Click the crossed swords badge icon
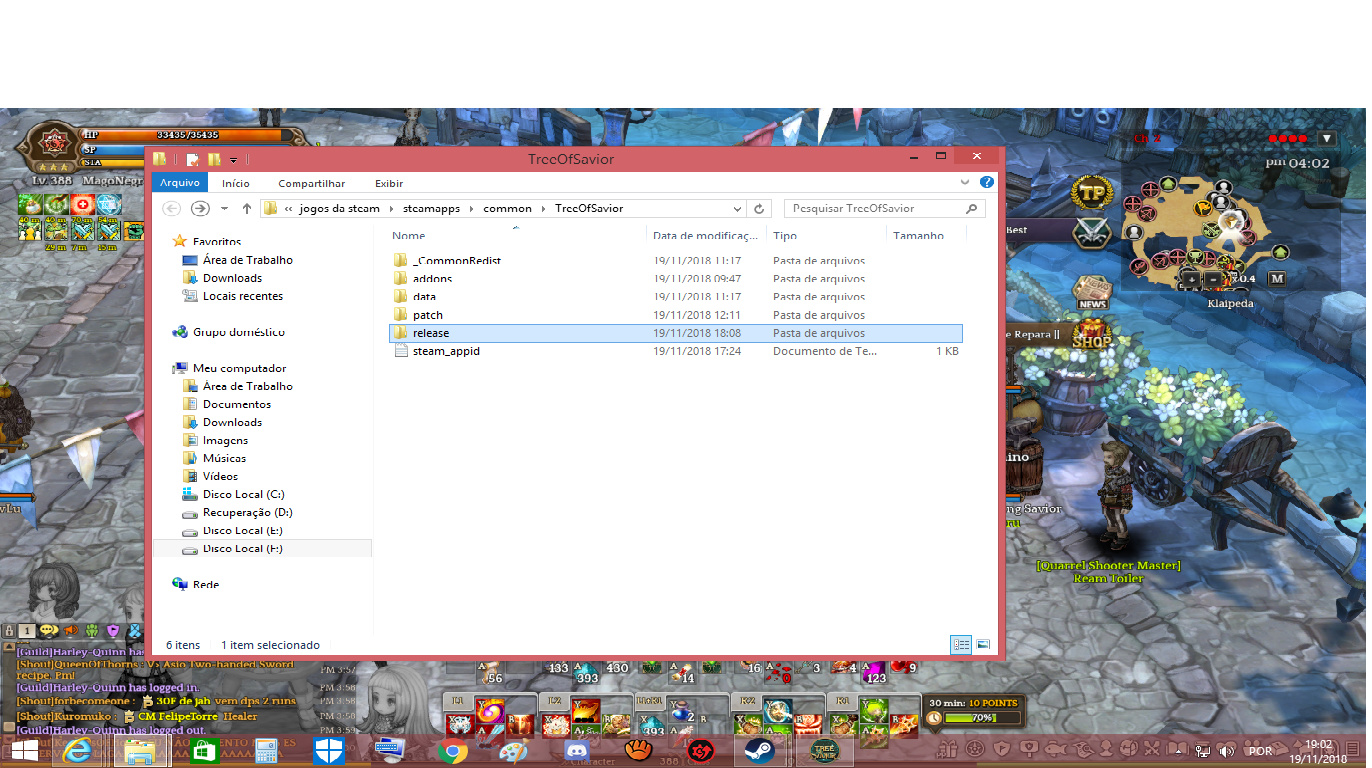This screenshot has height=768, width=1372. [1092, 233]
